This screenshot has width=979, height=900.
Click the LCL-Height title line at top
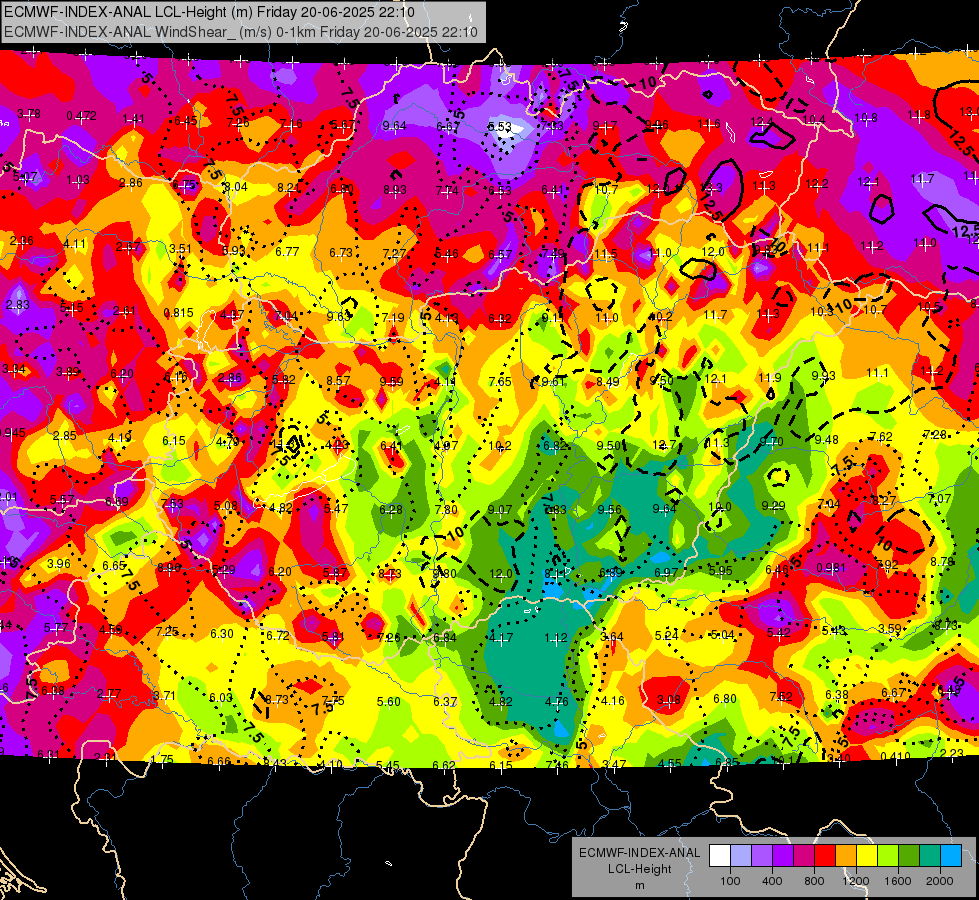pos(209,12)
